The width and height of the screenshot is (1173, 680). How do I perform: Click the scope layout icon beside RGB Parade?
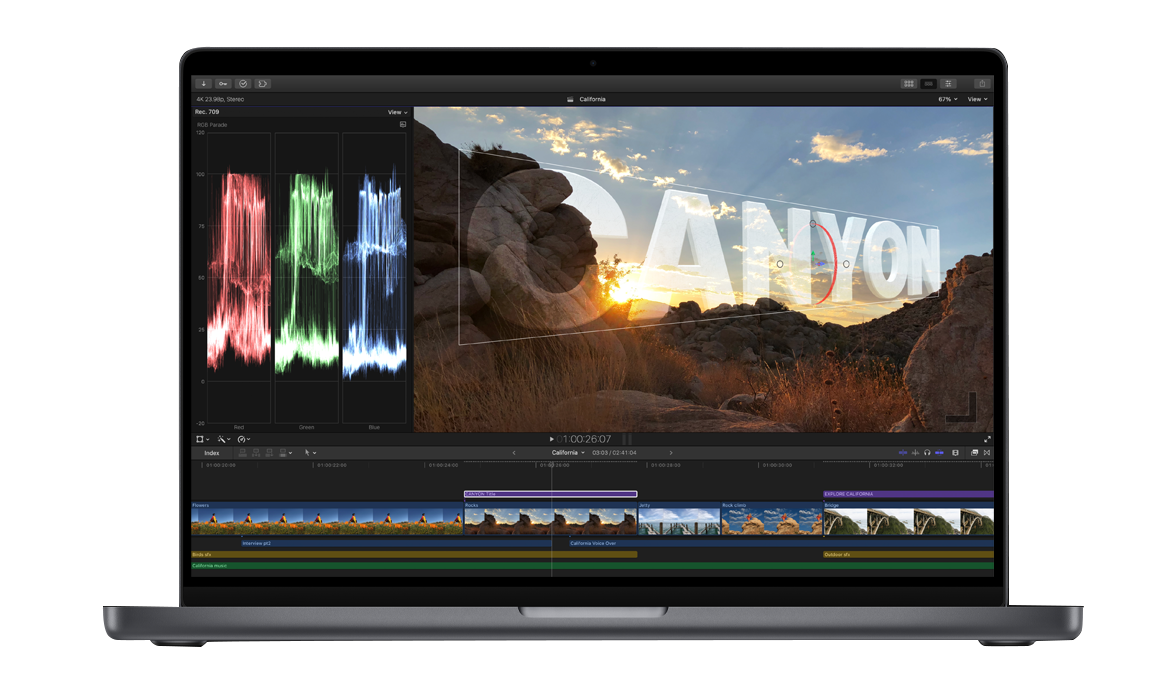(402, 124)
